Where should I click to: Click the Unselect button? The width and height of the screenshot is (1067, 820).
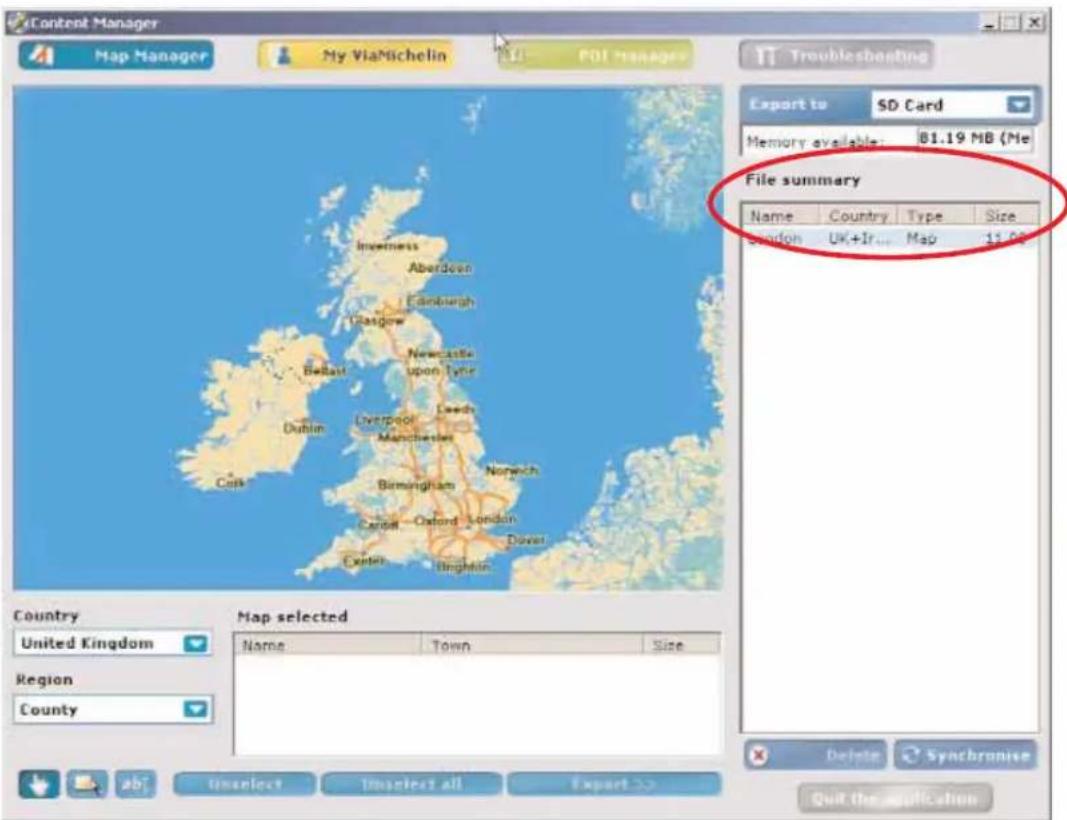coord(245,784)
